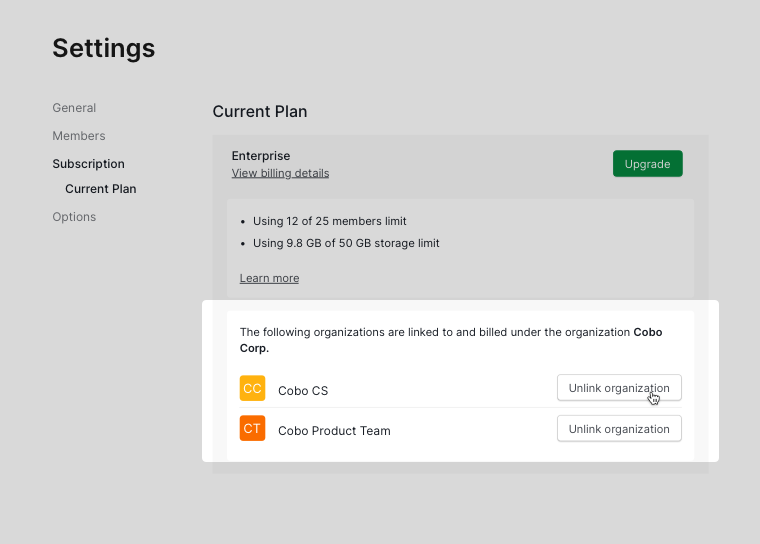Click the orange CT organization avatar
Viewport: 760px width, 544px height.
click(252, 429)
